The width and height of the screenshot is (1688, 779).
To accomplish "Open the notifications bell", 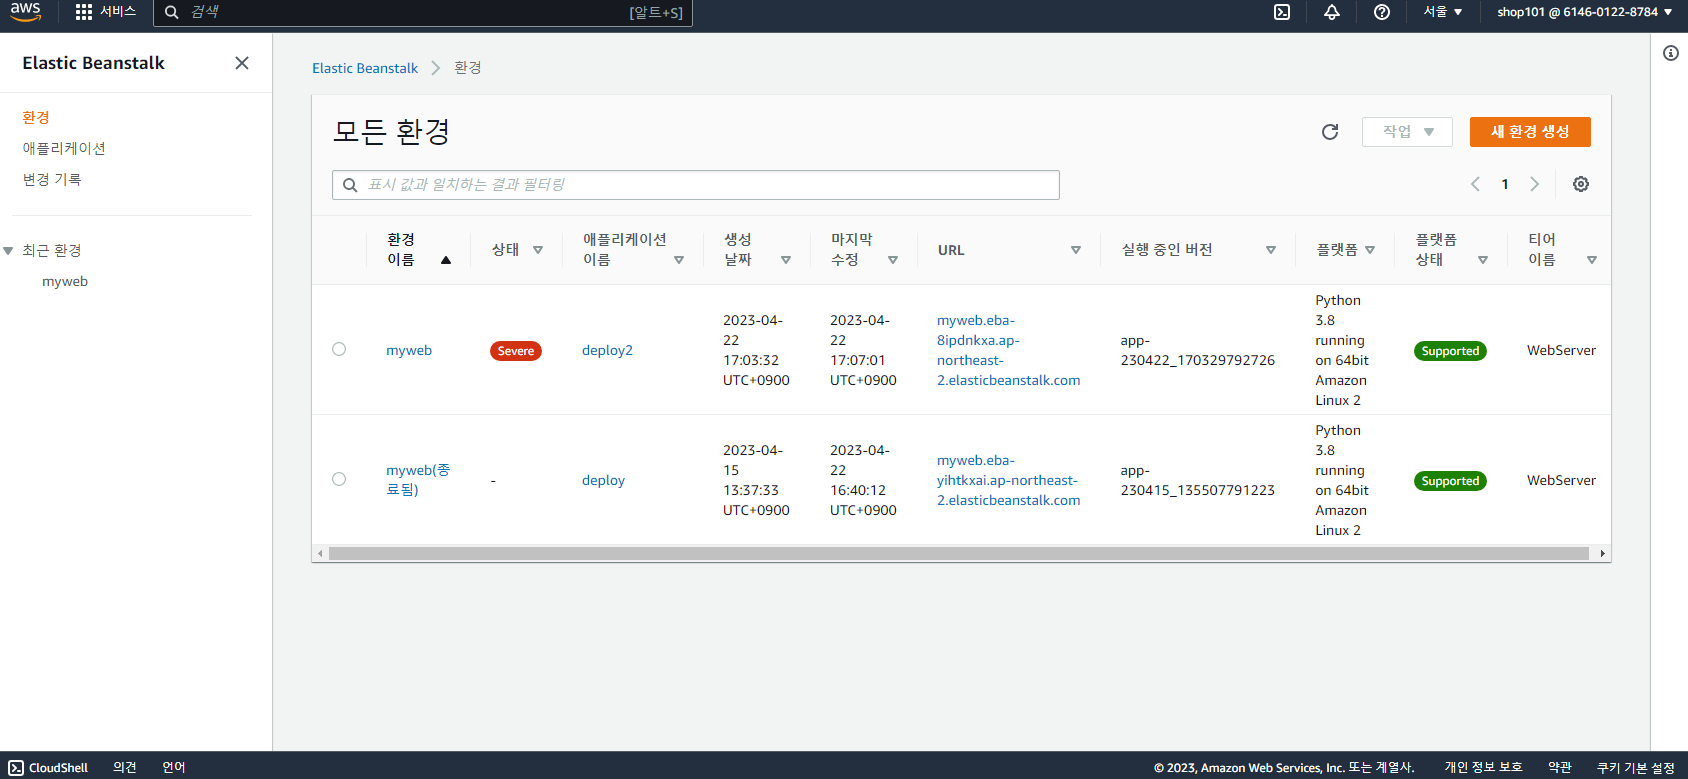I will [x=1332, y=12].
